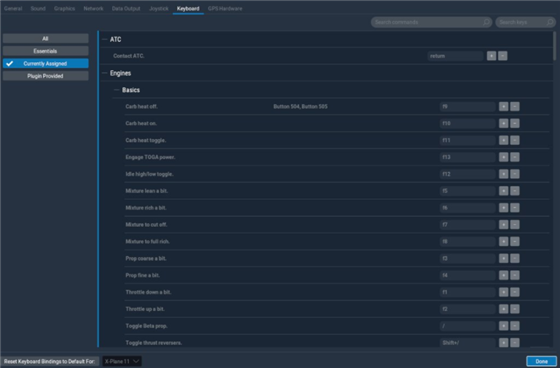The height and width of the screenshot is (368, 560).
Task: Remove key binding for Contact ATC
Action: tap(502, 56)
